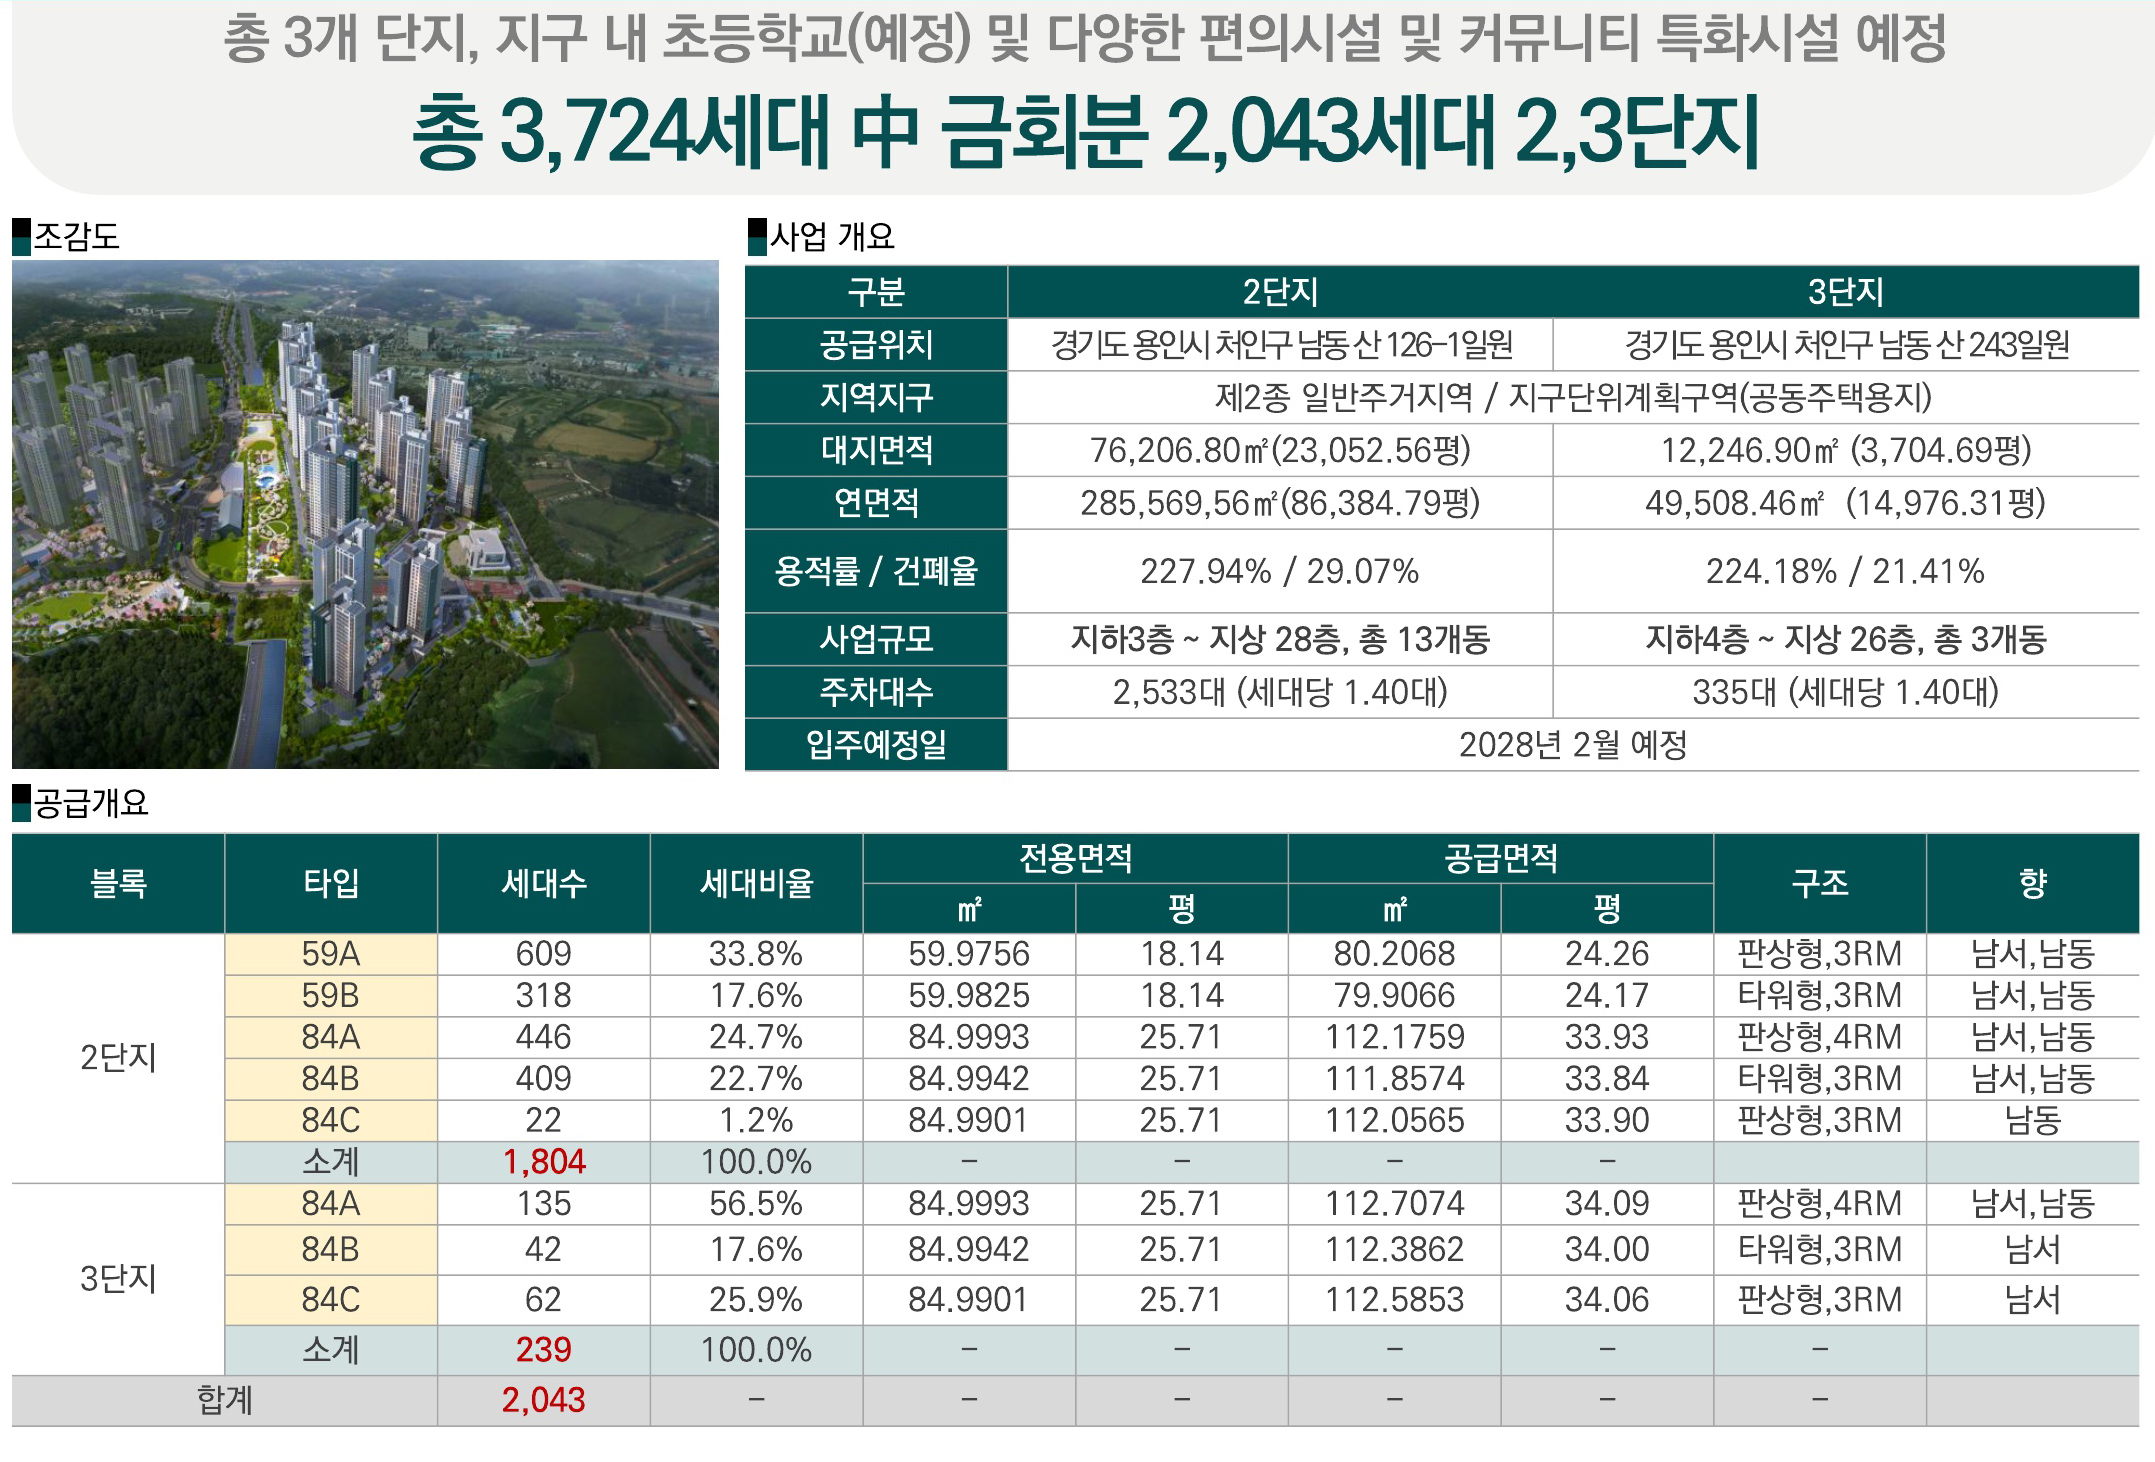Screen dimensions: 2155x1462
Task: Click household count '446'
Action: click(544, 1038)
